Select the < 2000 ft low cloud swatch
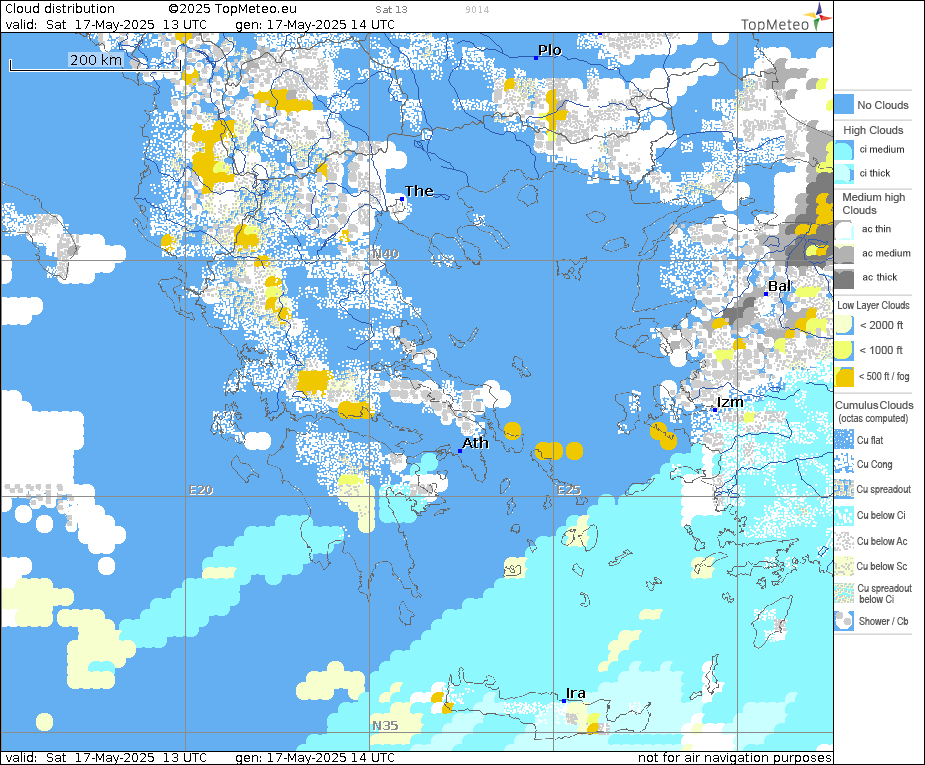 click(x=844, y=326)
